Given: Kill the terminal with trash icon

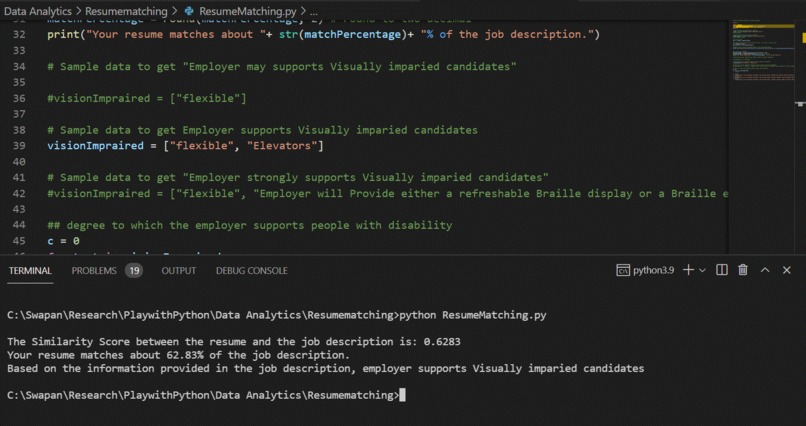Looking at the screenshot, I should [743, 270].
